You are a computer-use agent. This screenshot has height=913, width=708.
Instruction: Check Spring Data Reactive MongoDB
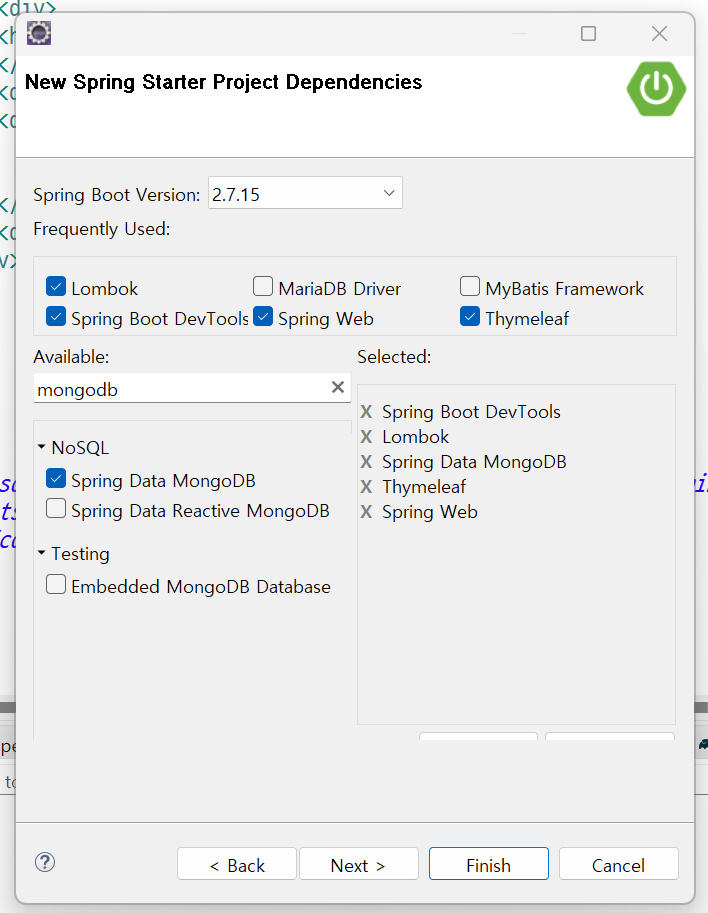[56, 509]
